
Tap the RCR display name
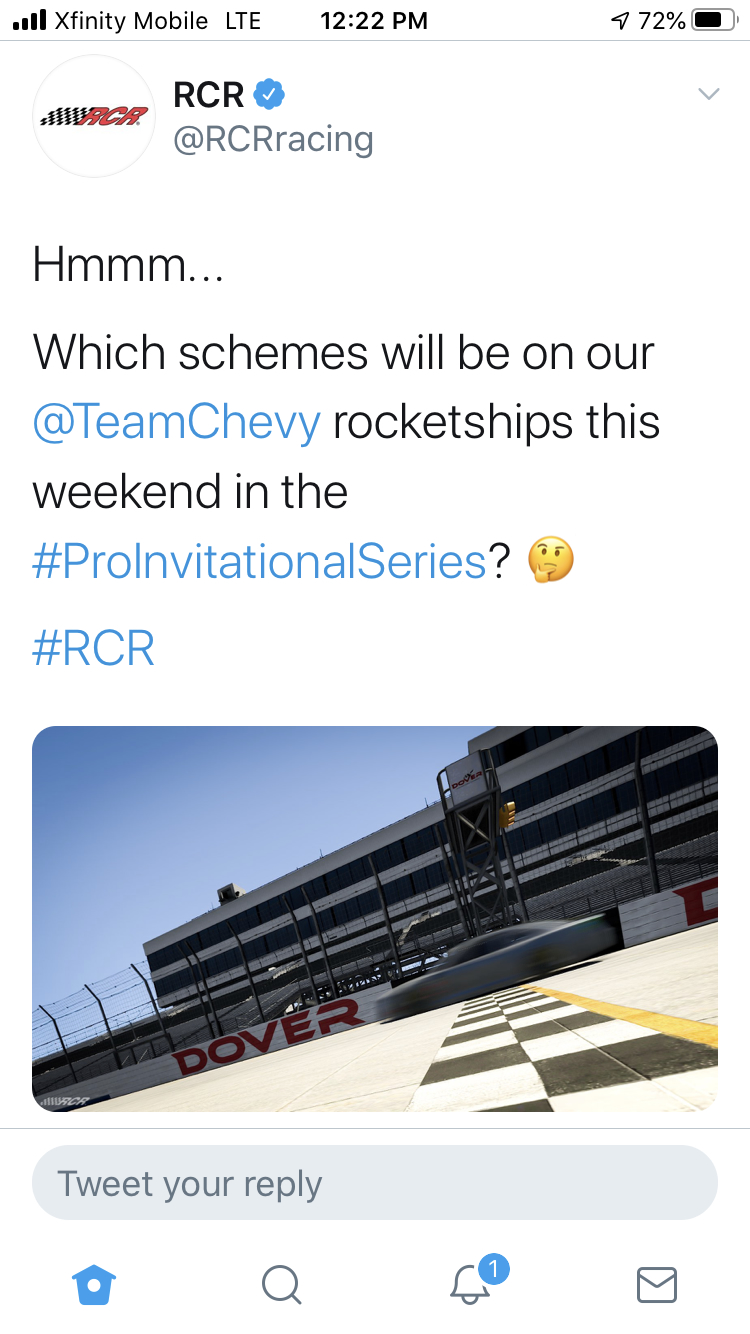(x=209, y=95)
